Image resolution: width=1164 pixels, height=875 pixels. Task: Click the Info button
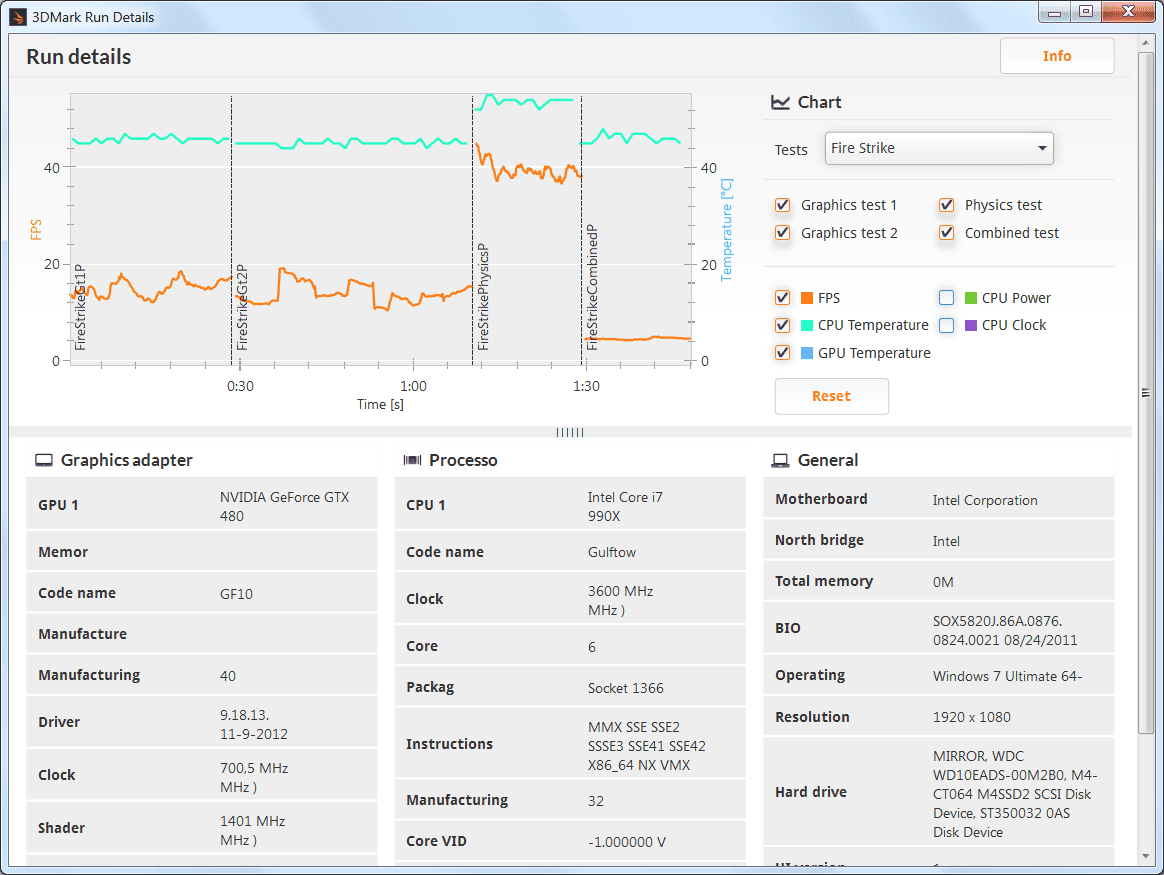coord(1056,56)
